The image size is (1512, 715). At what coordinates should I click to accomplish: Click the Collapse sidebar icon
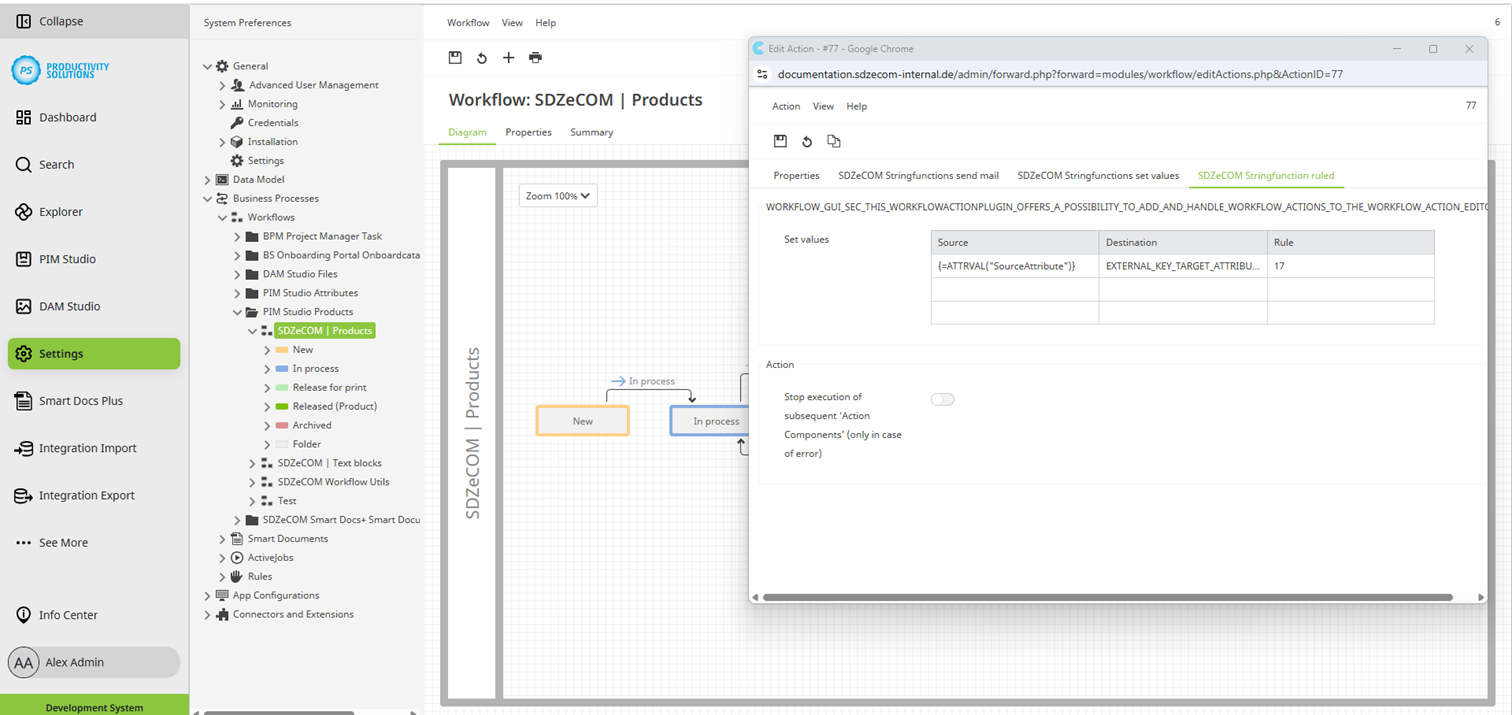24,21
